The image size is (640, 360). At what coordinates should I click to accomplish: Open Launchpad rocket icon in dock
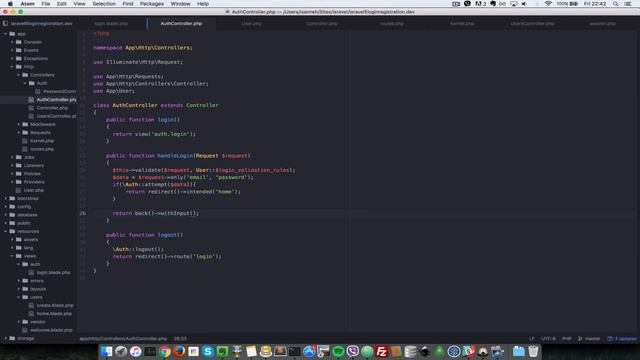[121, 351]
